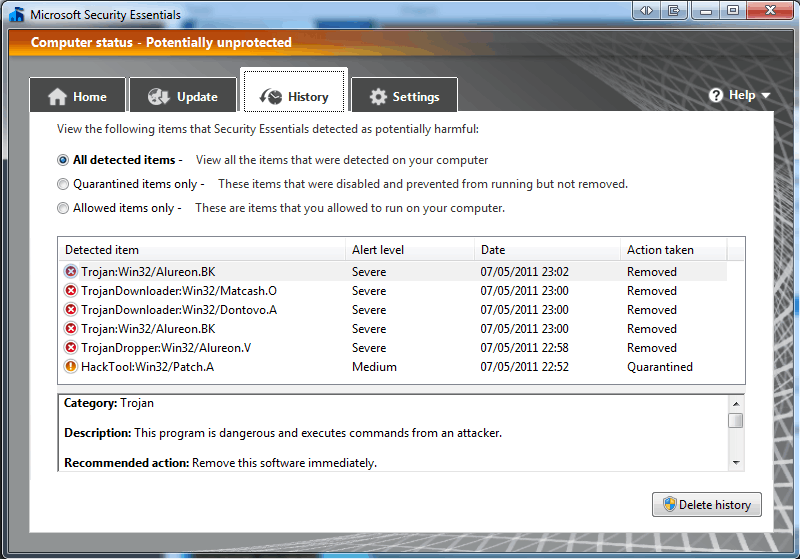This screenshot has width=800, height=559.
Task: Select Quarantined items only radio button
Action: pos(63,184)
